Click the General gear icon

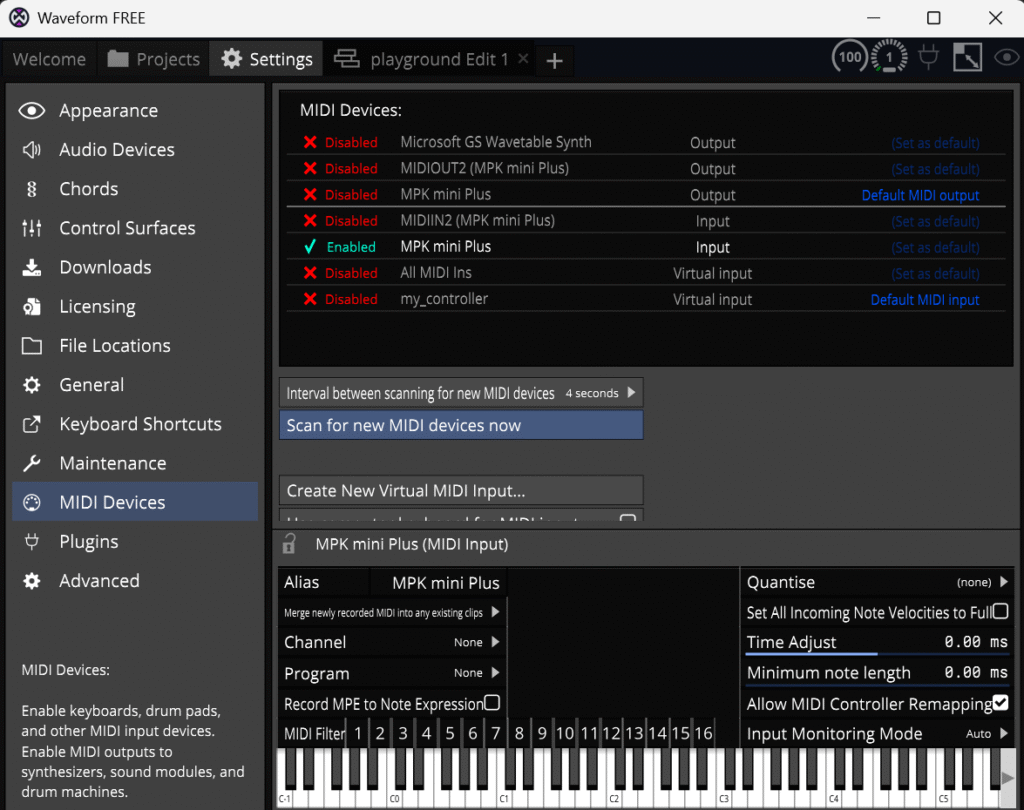(x=31, y=385)
